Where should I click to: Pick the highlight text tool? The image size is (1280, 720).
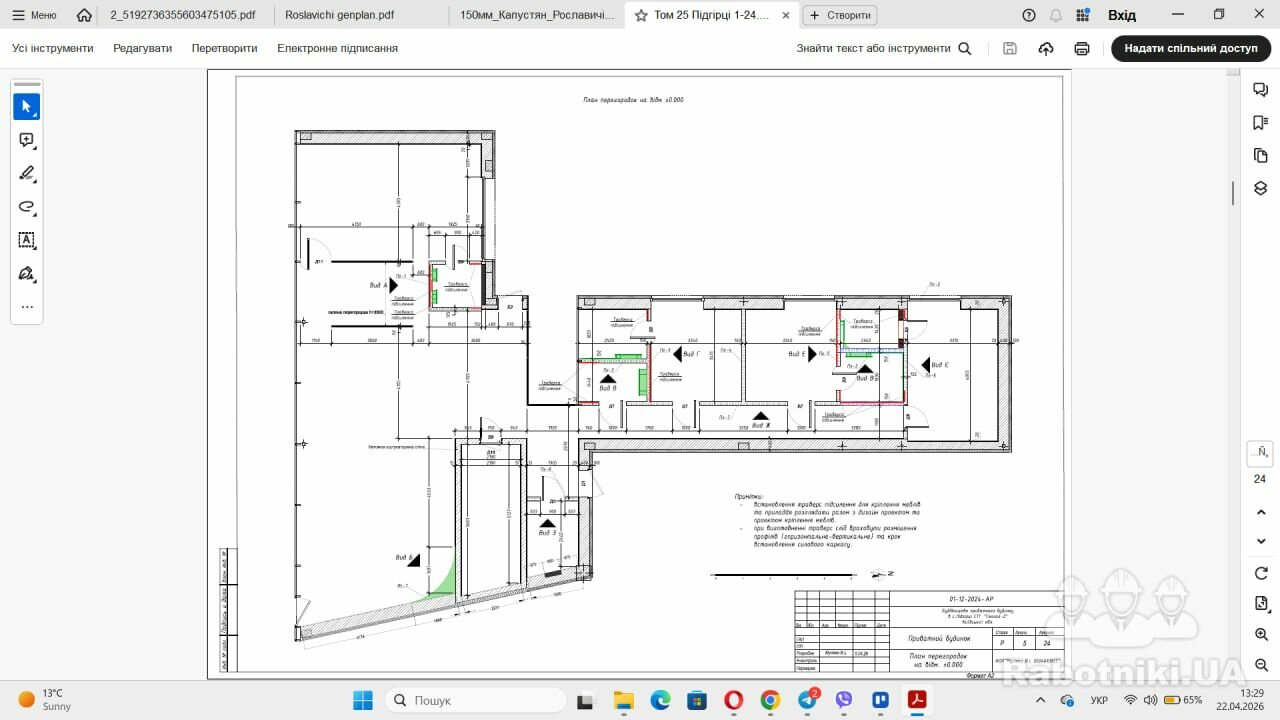pyautogui.click(x=27, y=173)
